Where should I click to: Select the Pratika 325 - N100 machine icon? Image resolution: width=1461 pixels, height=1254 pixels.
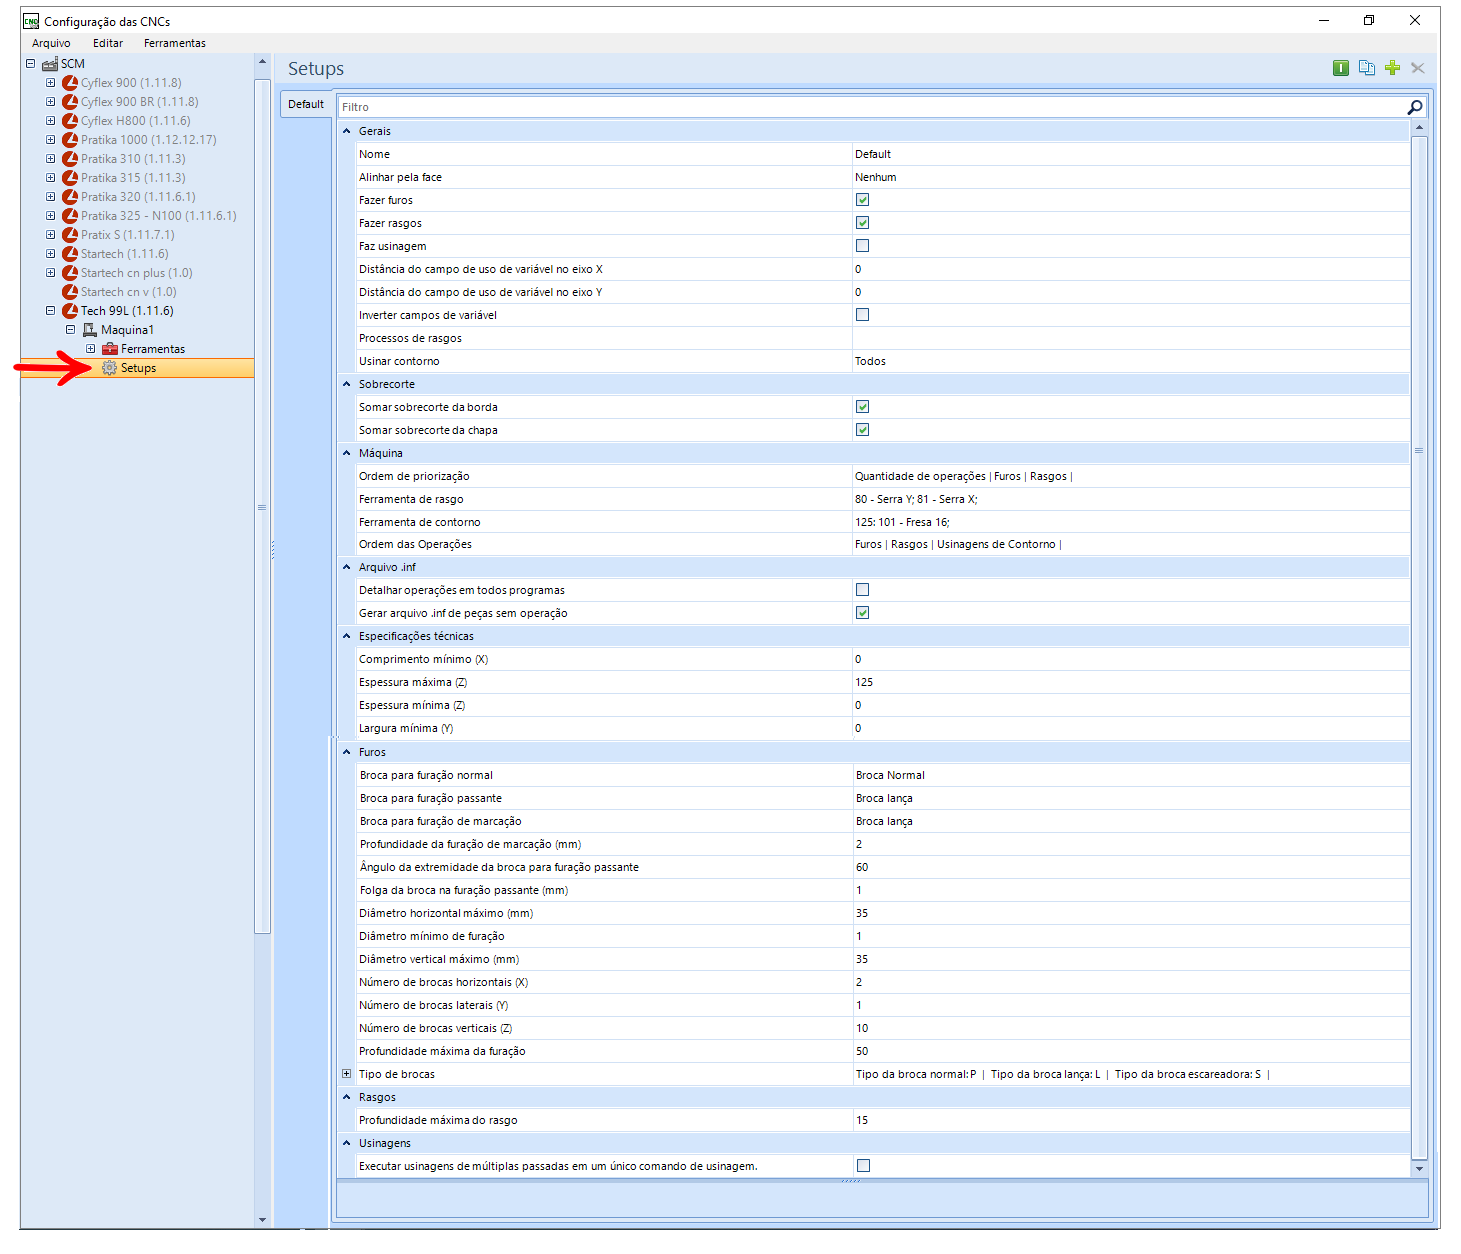tap(70, 216)
